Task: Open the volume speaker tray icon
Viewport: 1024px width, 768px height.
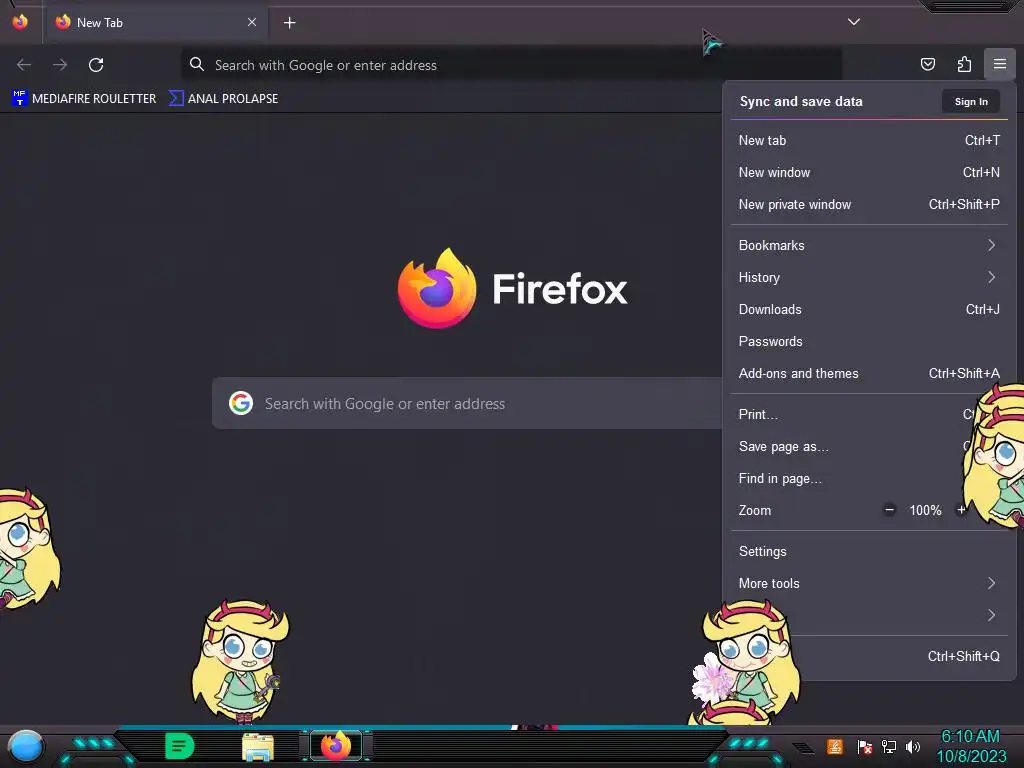Action: point(913,746)
